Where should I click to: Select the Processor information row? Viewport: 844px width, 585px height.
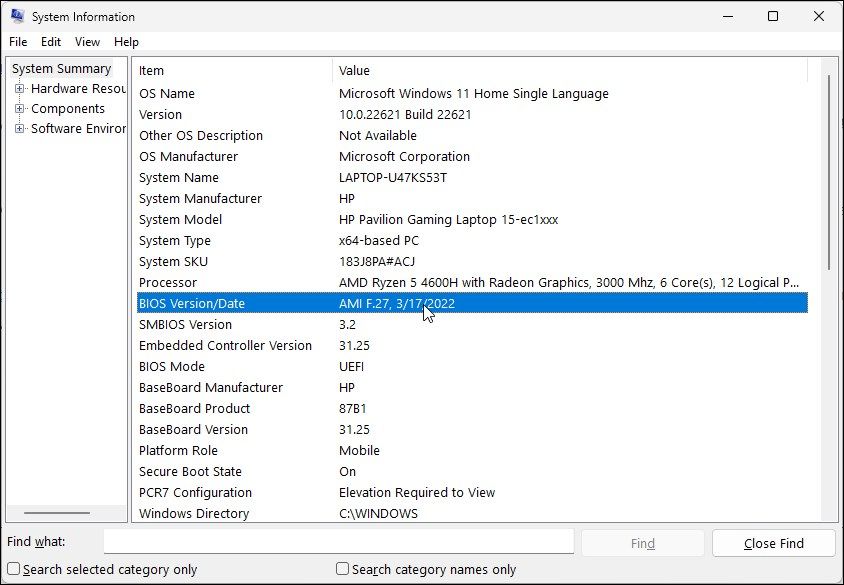[x=400, y=282]
